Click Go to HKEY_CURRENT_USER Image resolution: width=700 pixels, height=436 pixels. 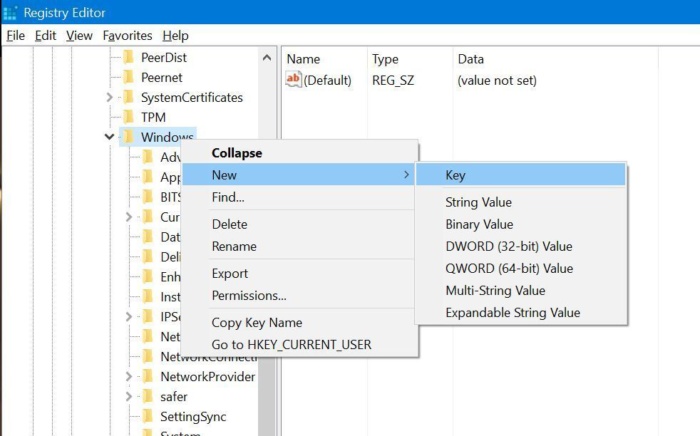point(291,344)
